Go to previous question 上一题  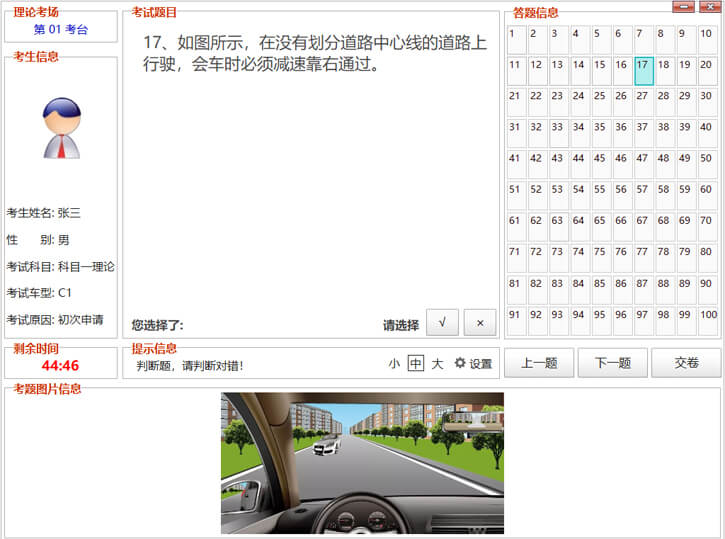pos(539,363)
